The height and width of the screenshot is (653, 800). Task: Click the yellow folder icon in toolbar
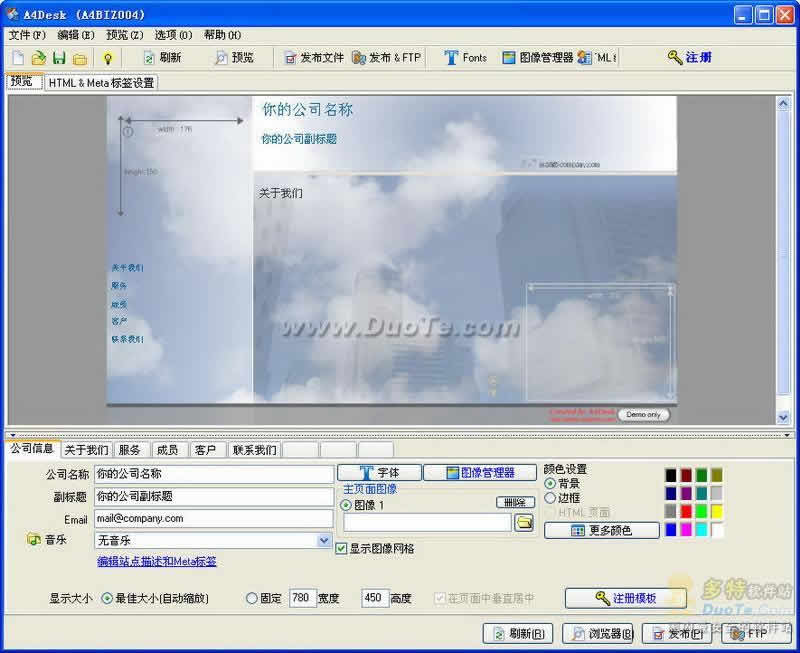click(80, 58)
